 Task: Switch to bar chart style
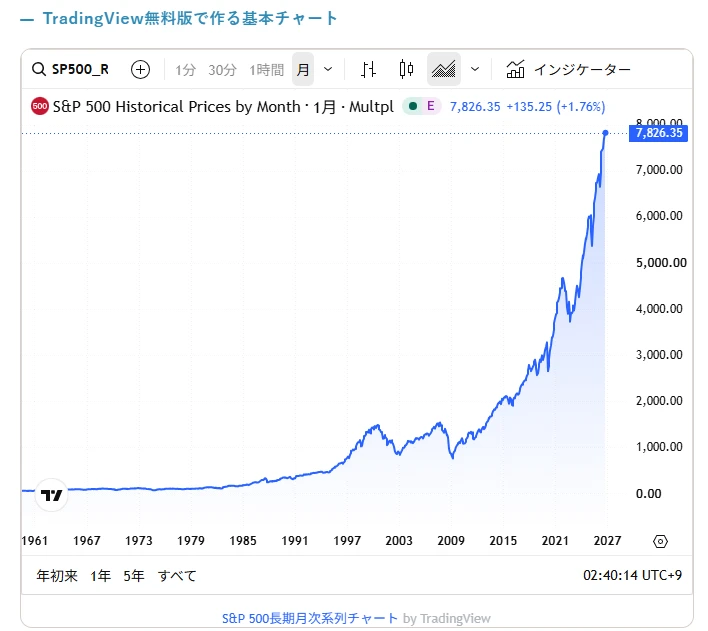point(368,70)
